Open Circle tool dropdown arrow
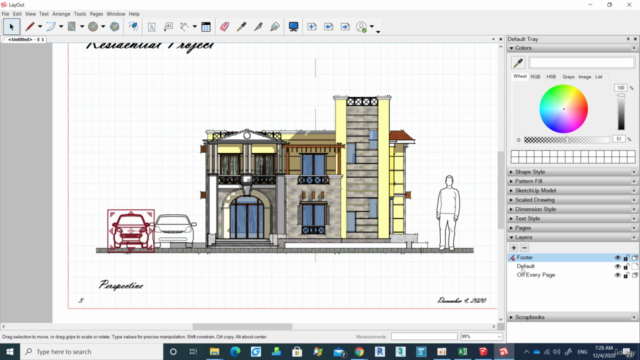This screenshot has width=640, height=360. (x=103, y=27)
